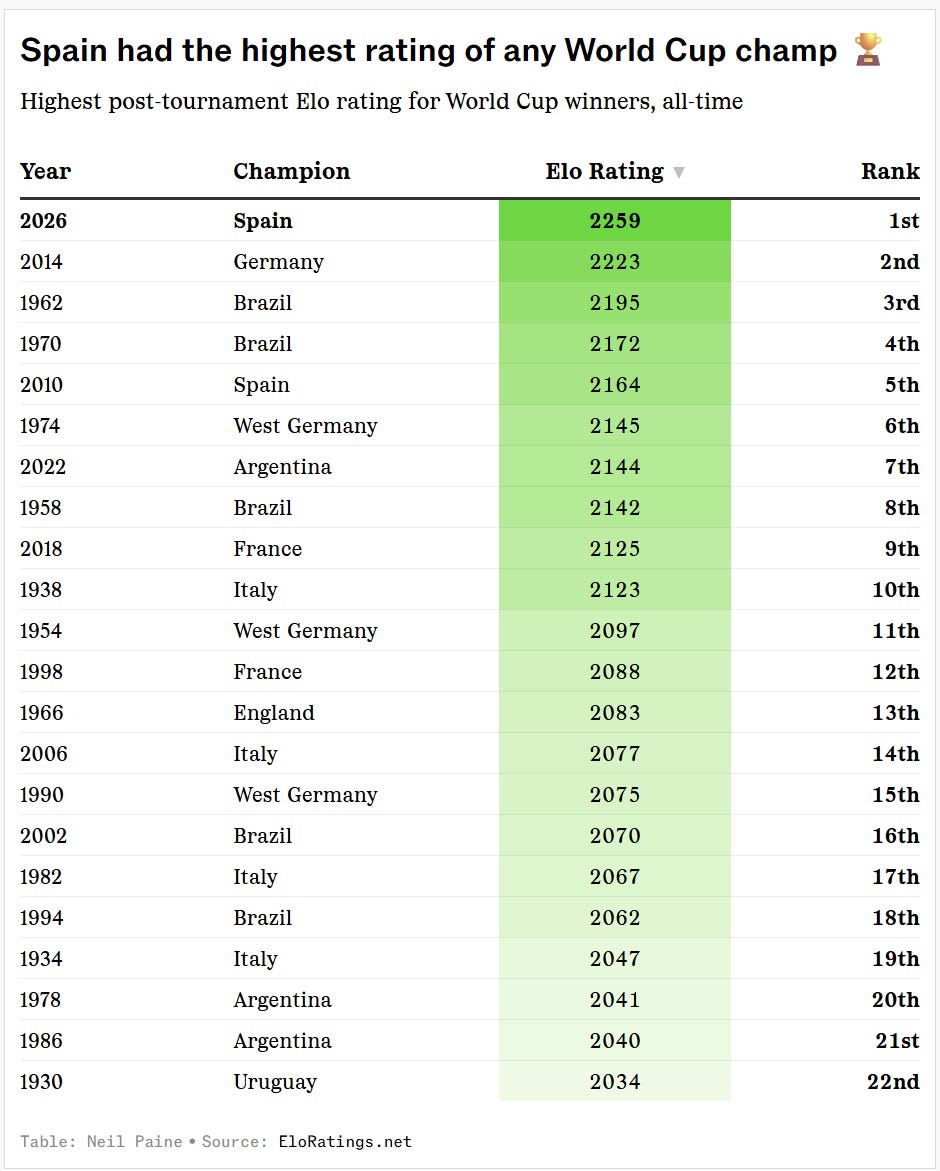Screen dimensions: 940x1171
Task: Select the 2195 rating for 1962 Brazil
Action: (x=614, y=302)
